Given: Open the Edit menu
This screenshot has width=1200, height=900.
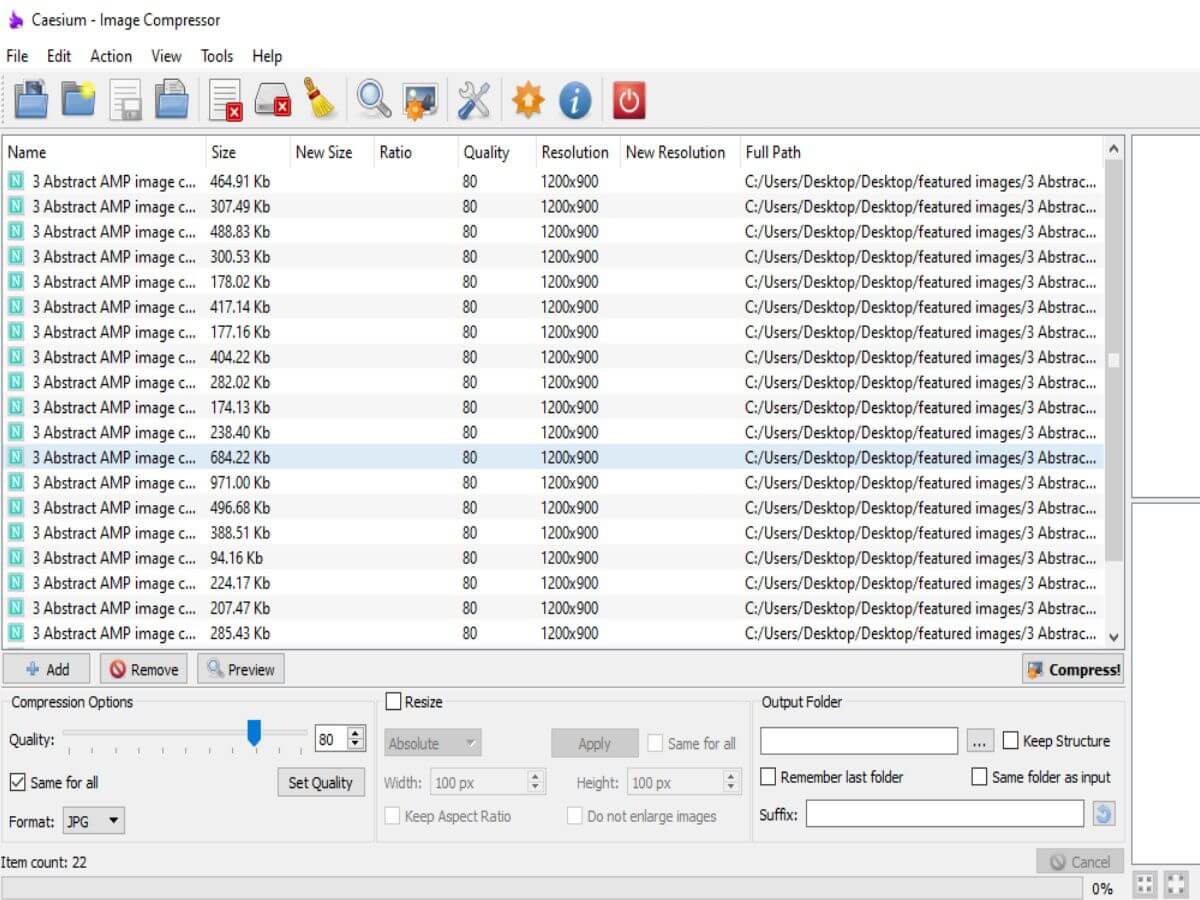Looking at the screenshot, I should click(x=59, y=56).
